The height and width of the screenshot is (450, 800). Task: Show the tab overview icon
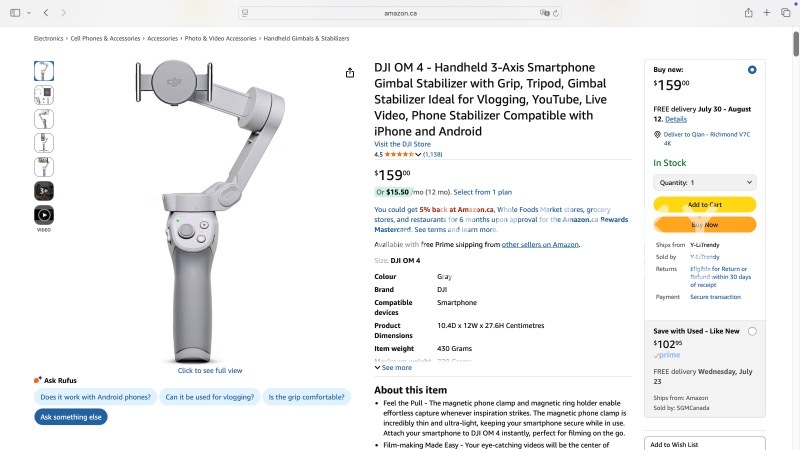(786, 13)
